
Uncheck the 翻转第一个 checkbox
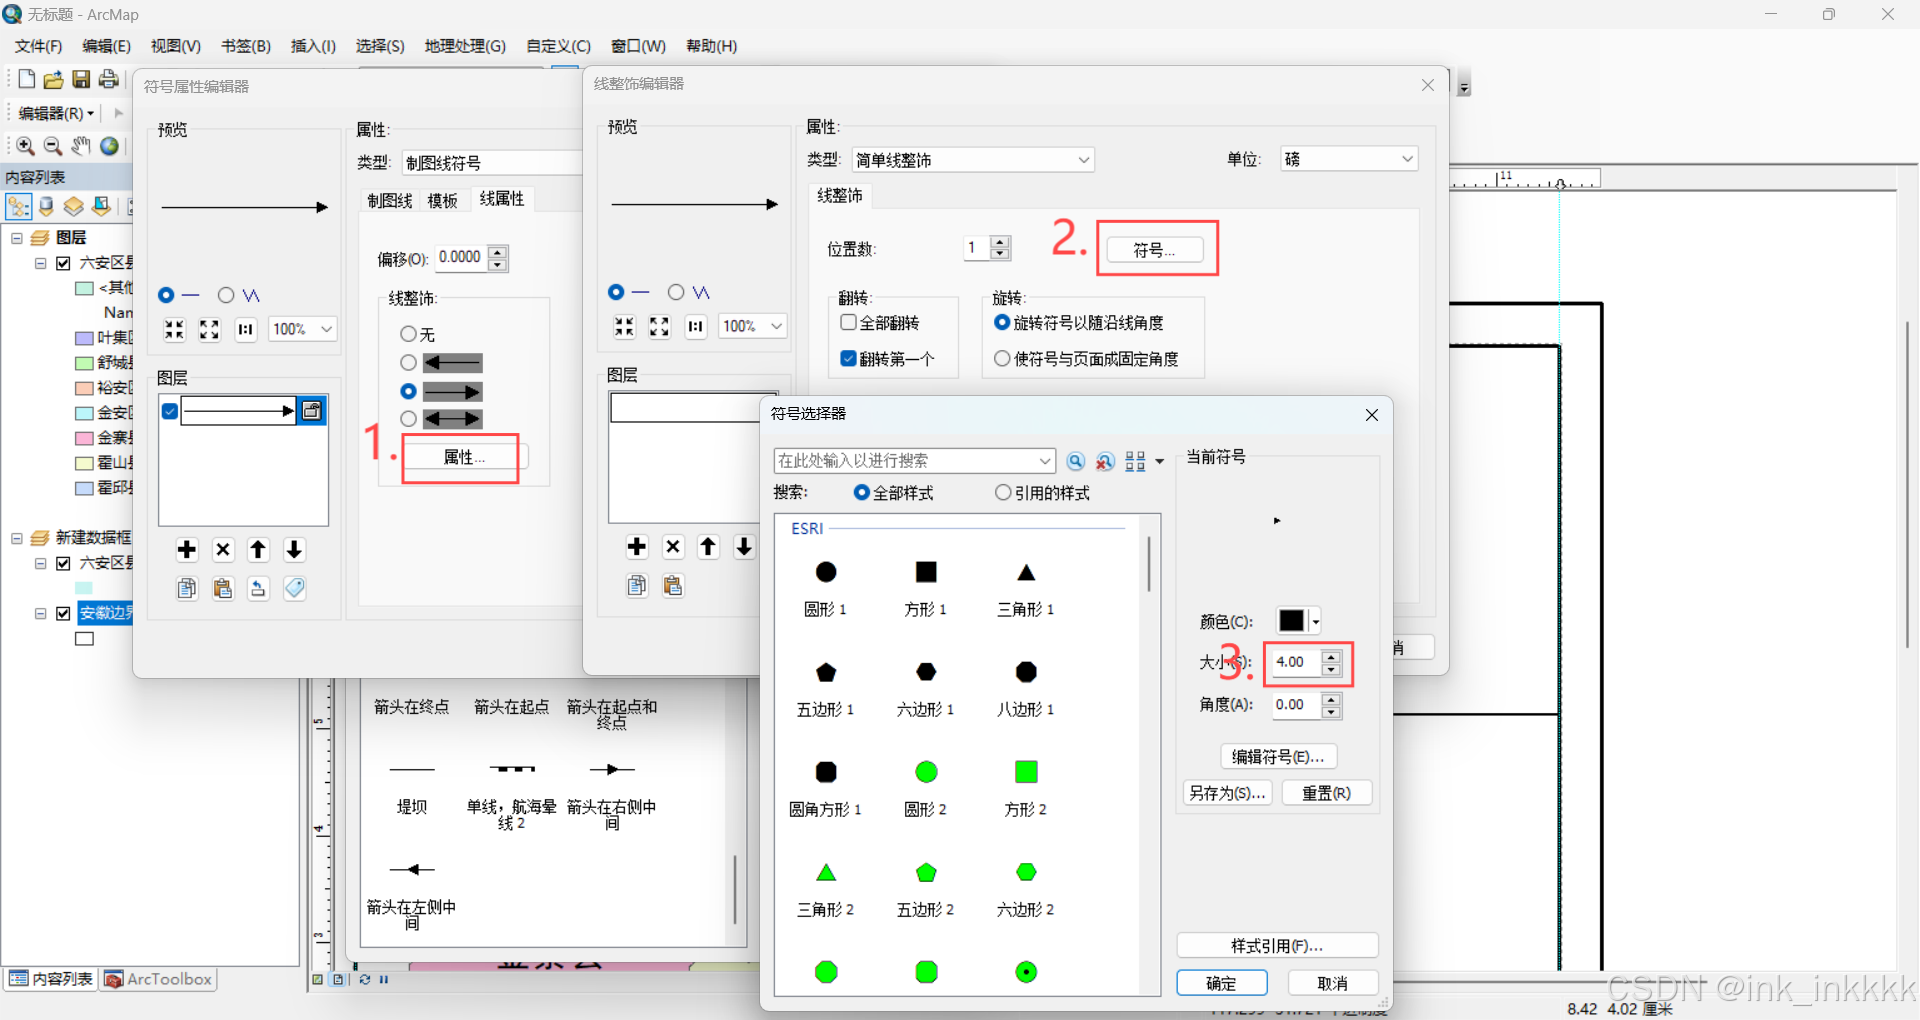click(849, 359)
